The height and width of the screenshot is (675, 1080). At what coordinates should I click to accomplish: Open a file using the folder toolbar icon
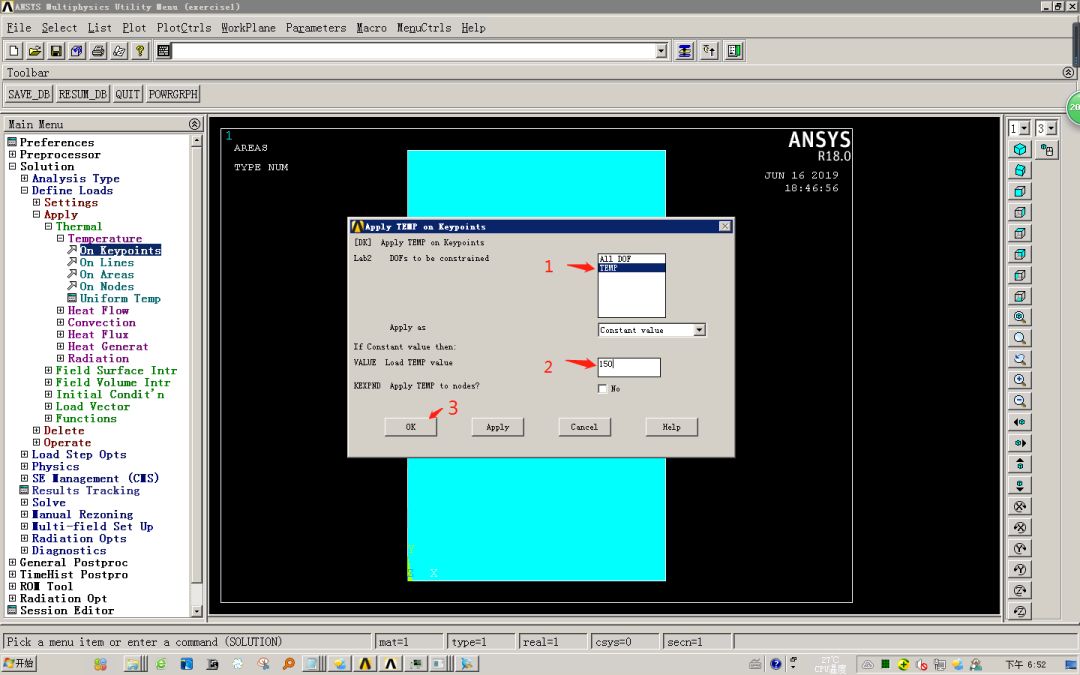tap(35, 51)
